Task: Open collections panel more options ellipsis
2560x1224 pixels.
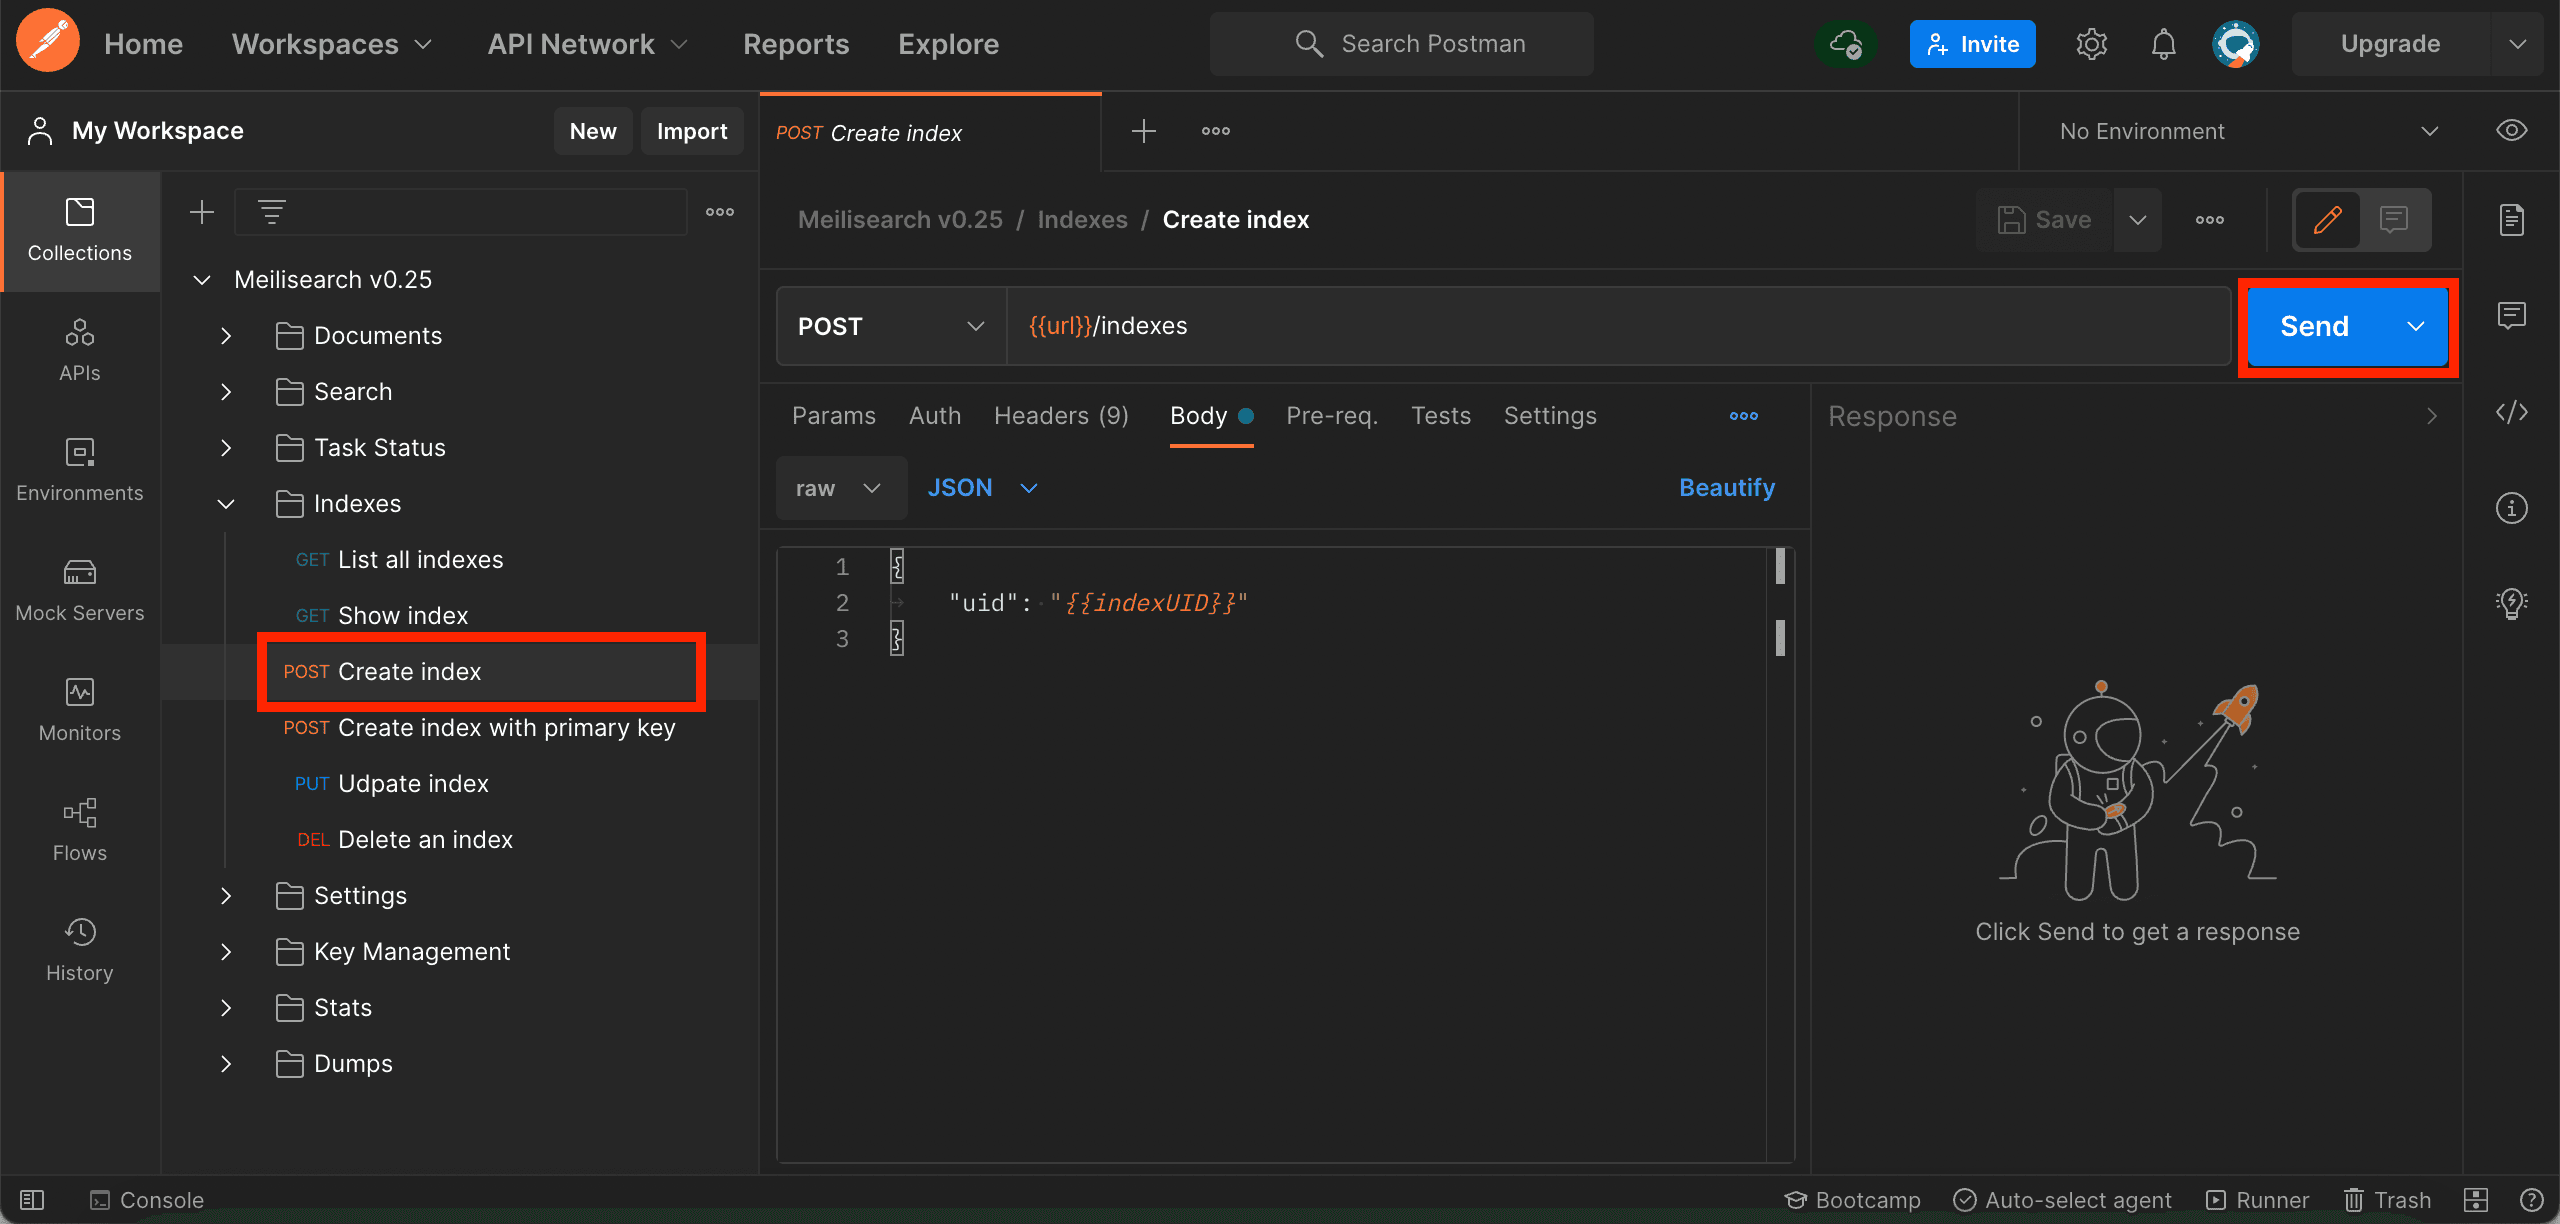Action: coord(720,212)
